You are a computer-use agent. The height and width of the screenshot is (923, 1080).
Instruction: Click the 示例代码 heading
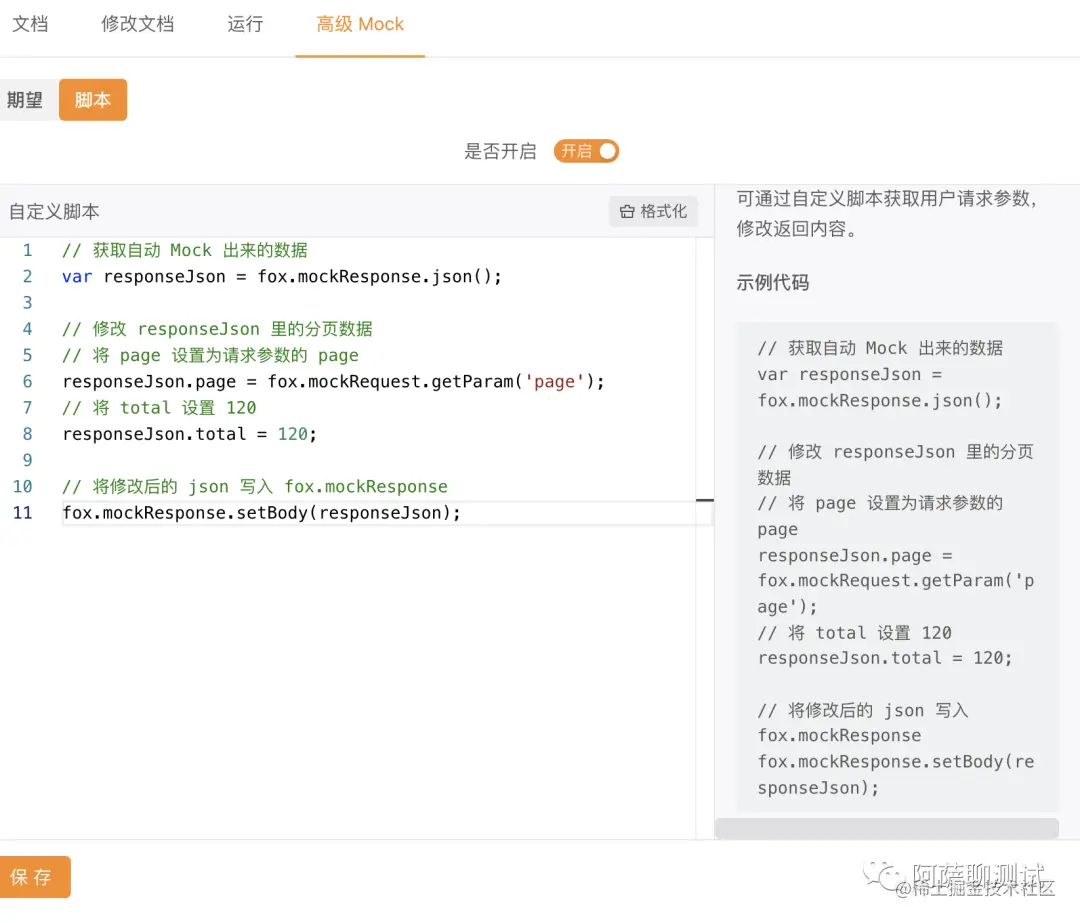click(x=773, y=282)
